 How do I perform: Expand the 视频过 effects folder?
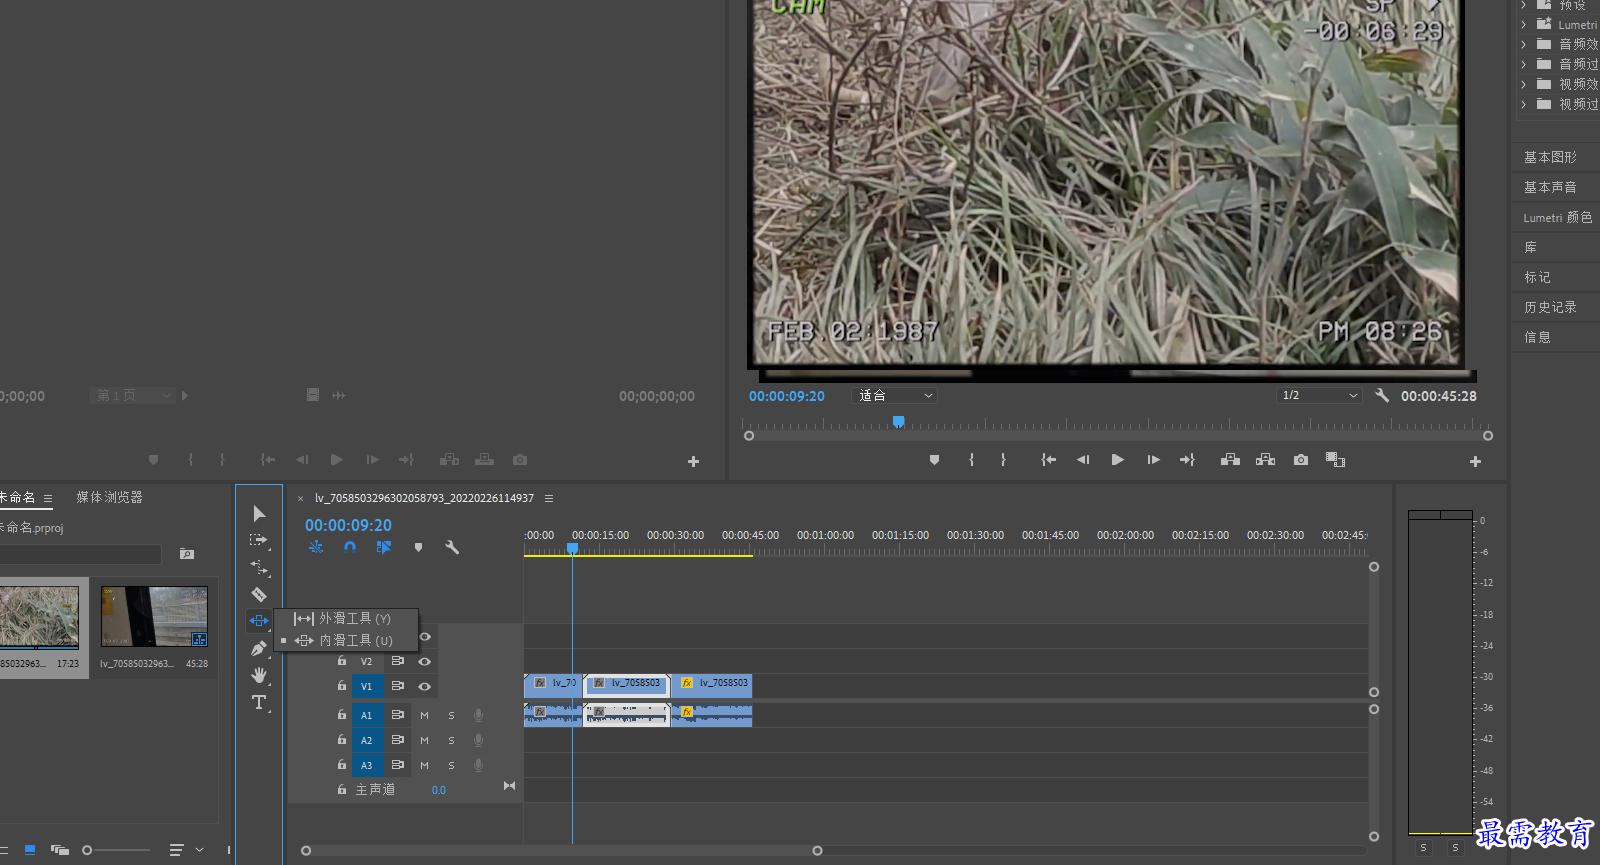click(1523, 104)
